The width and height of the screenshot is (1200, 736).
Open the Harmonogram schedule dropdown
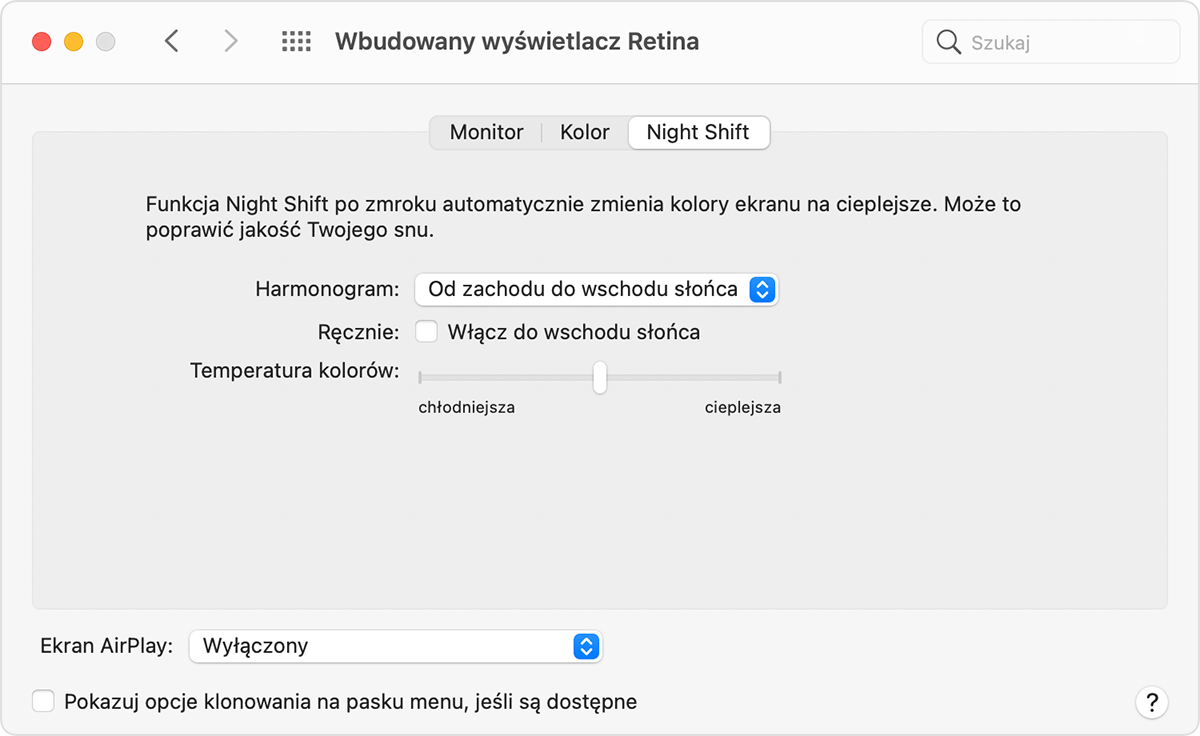(x=596, y=289)
